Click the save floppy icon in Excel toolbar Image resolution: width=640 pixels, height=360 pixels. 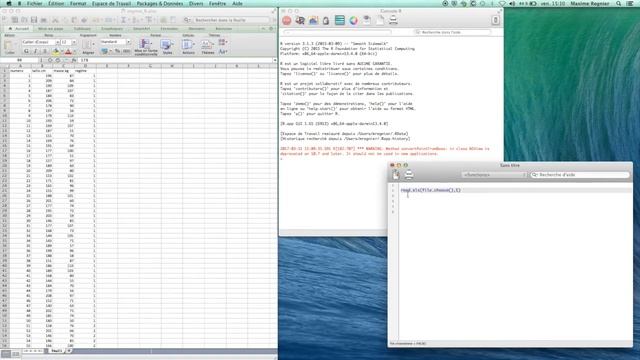pos(34,20)
